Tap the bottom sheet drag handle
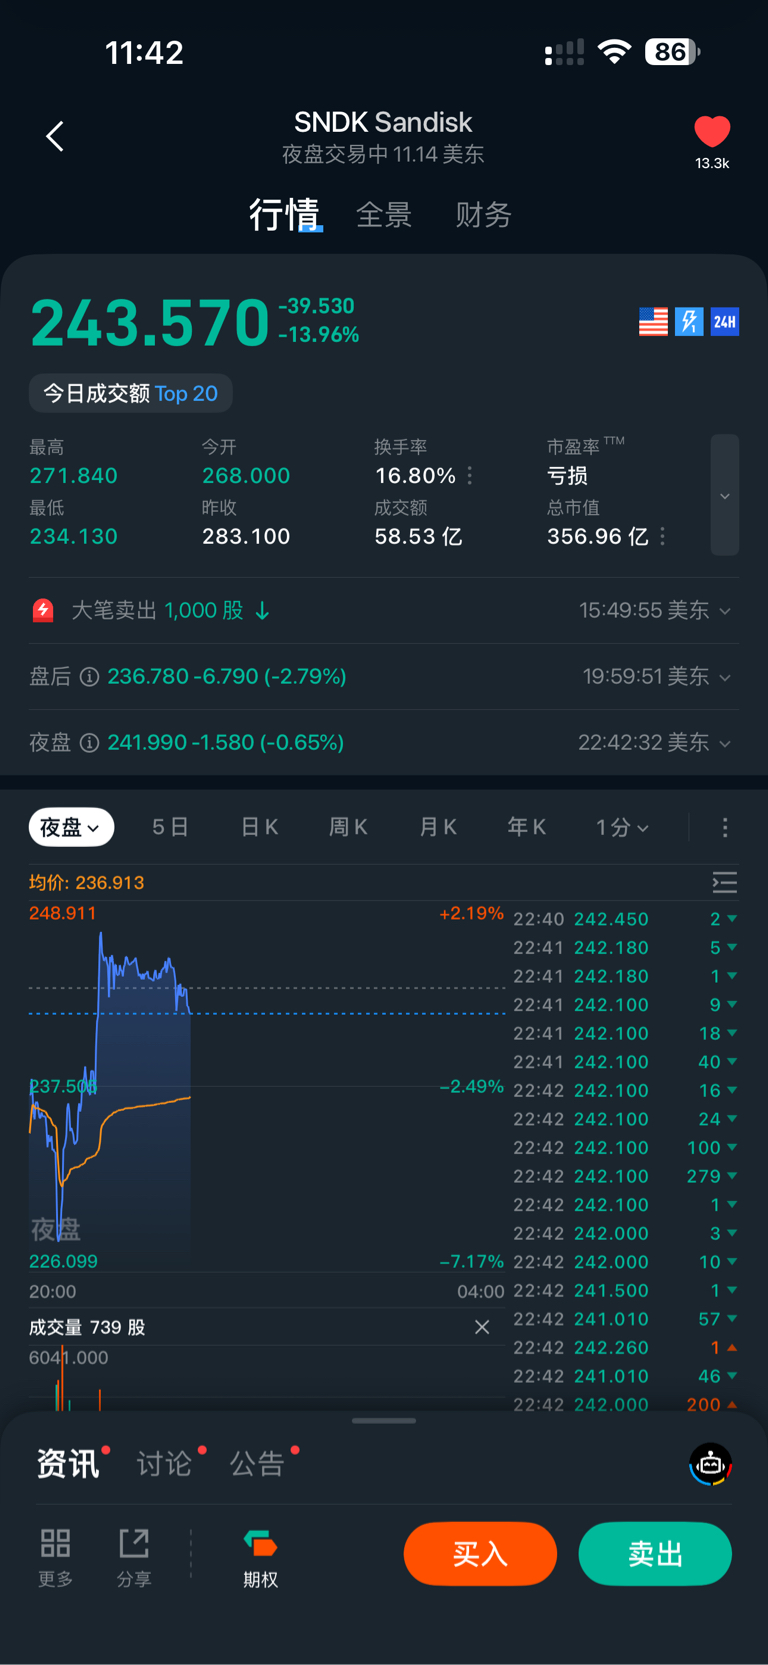768x1665 pixels. pyautogui.click(x=384, y=1420)
